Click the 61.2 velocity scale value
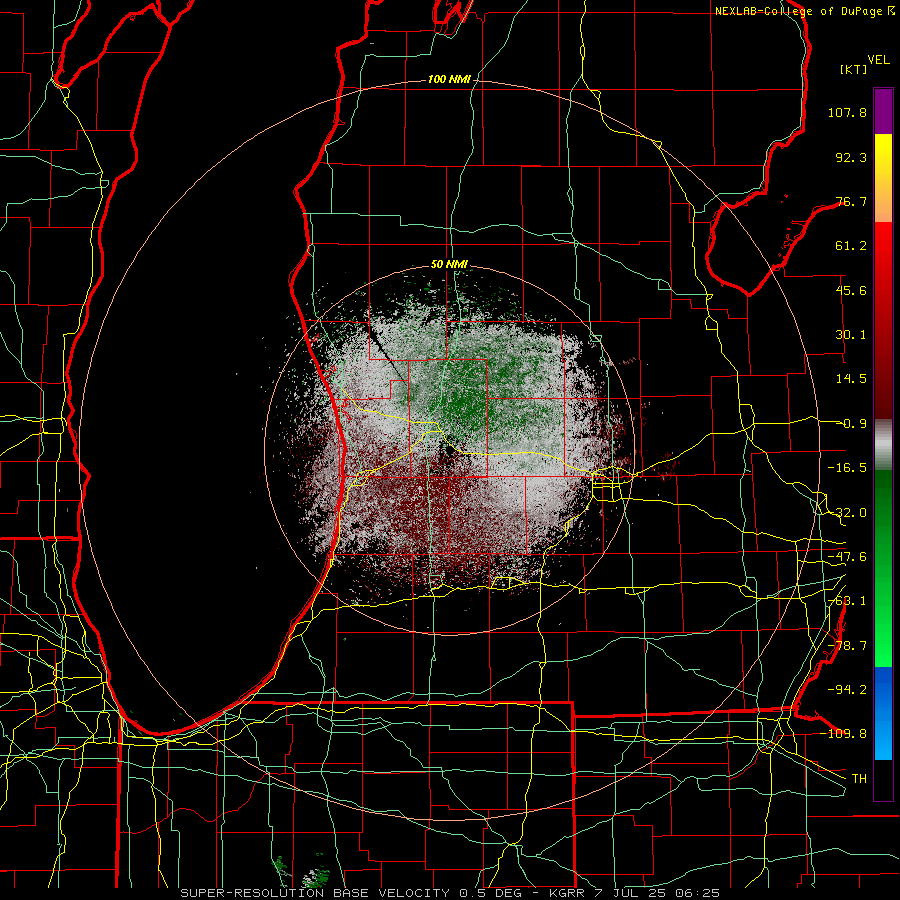The width and height of the screenshot is (900, 900). (x=851, y=246)
